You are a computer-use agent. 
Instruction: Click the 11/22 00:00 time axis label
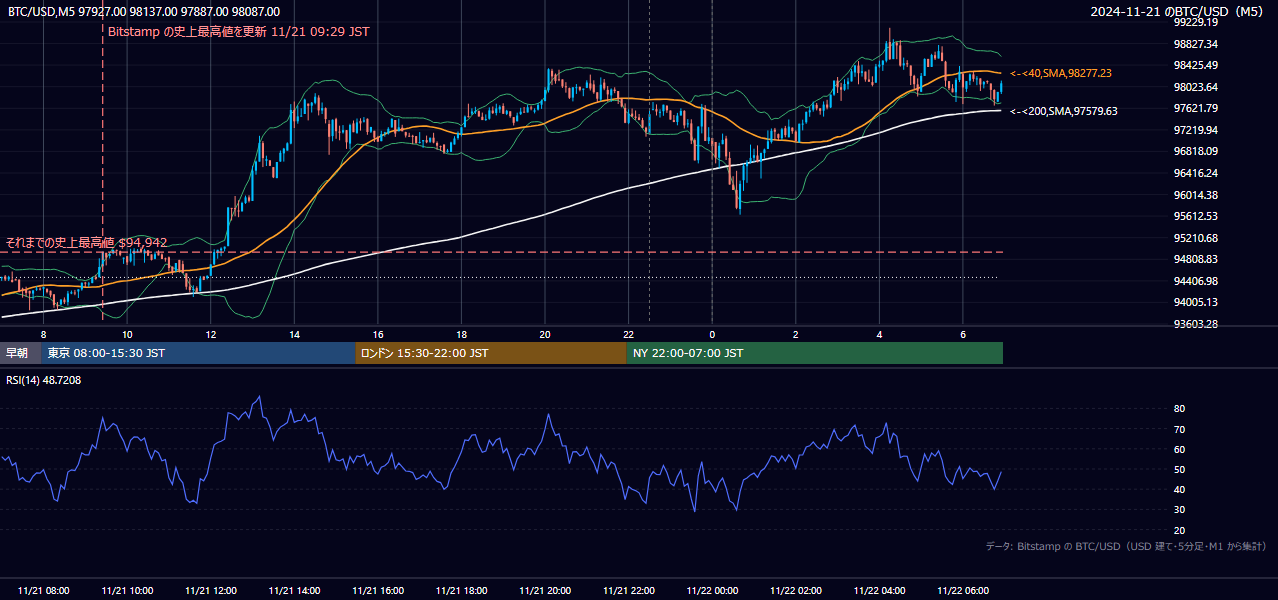[x=712, y=591]
